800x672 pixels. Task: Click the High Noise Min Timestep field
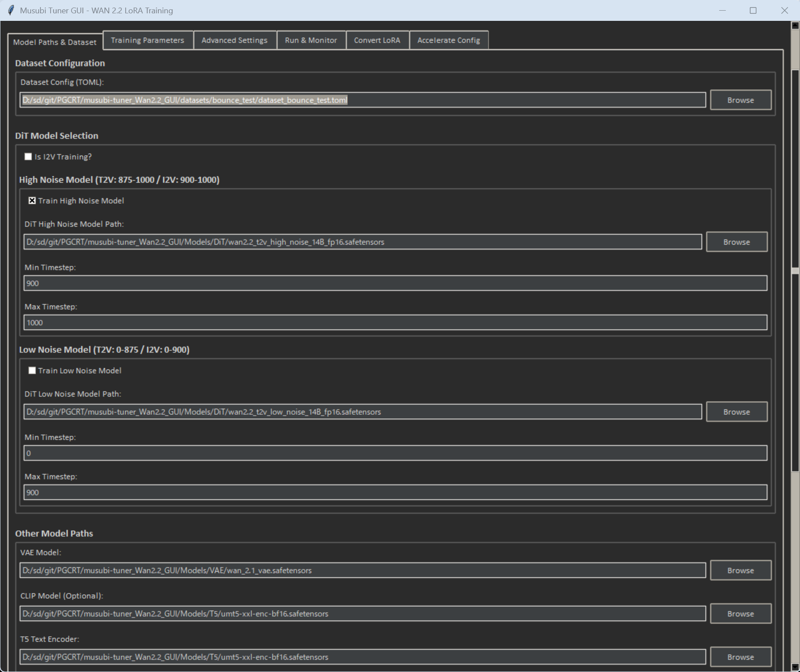(x=395, y=283)
